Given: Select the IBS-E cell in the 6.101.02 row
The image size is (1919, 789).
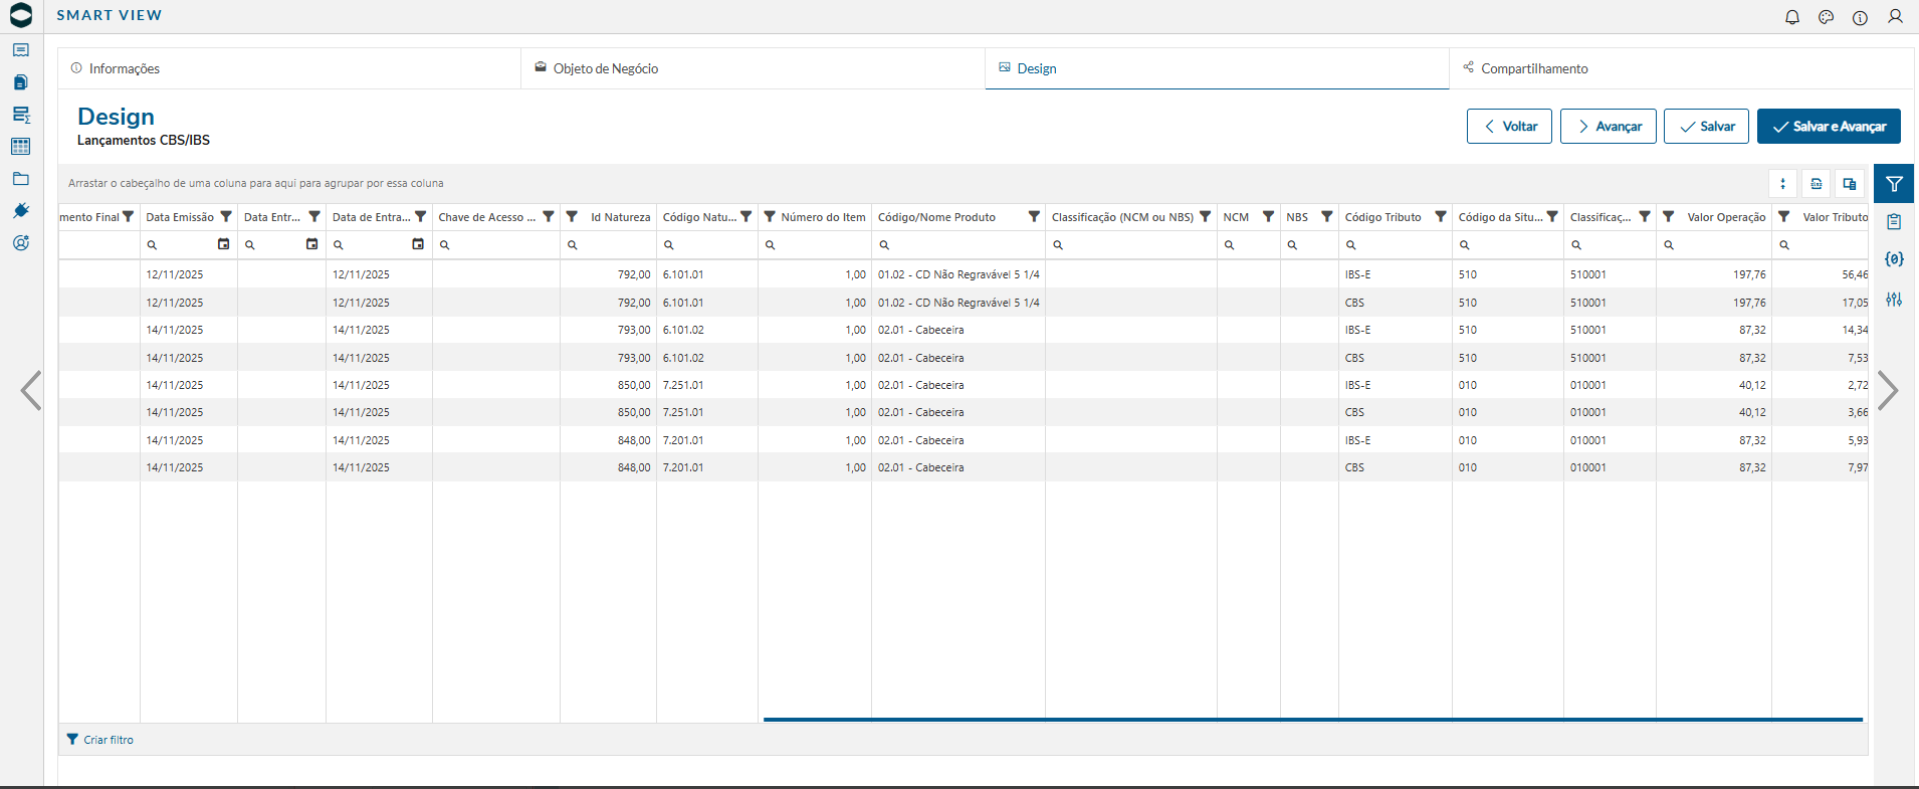Looking at the screenshot, I should point(1395,330).
